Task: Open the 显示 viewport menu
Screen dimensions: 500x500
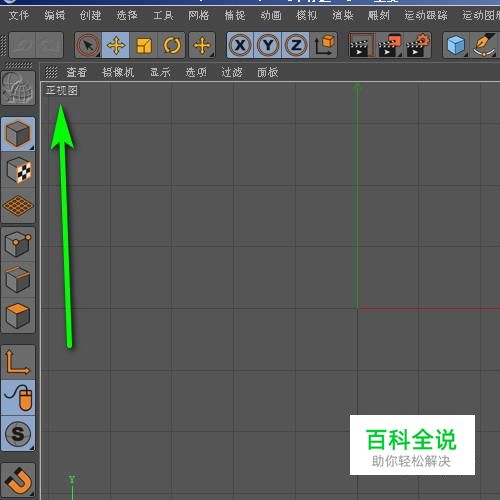Action: tap(160, 72)
